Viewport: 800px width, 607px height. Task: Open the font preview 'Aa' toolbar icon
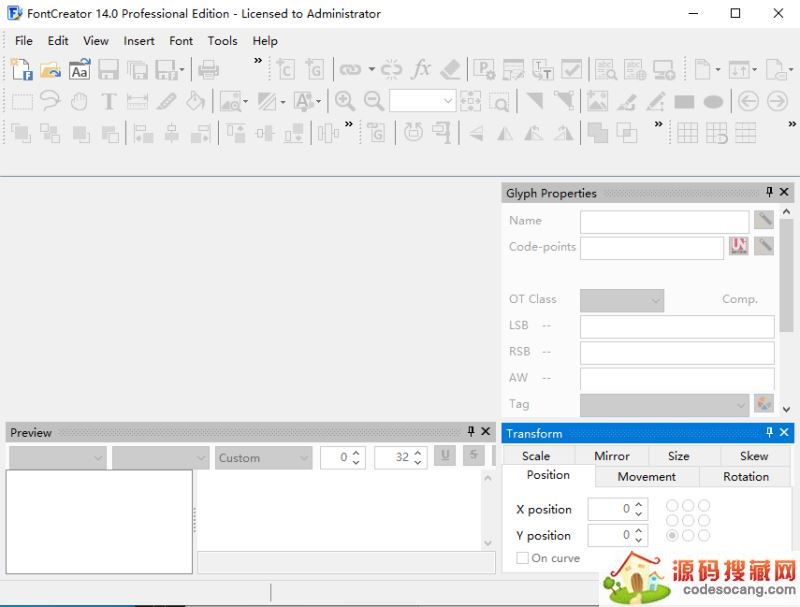79,69
